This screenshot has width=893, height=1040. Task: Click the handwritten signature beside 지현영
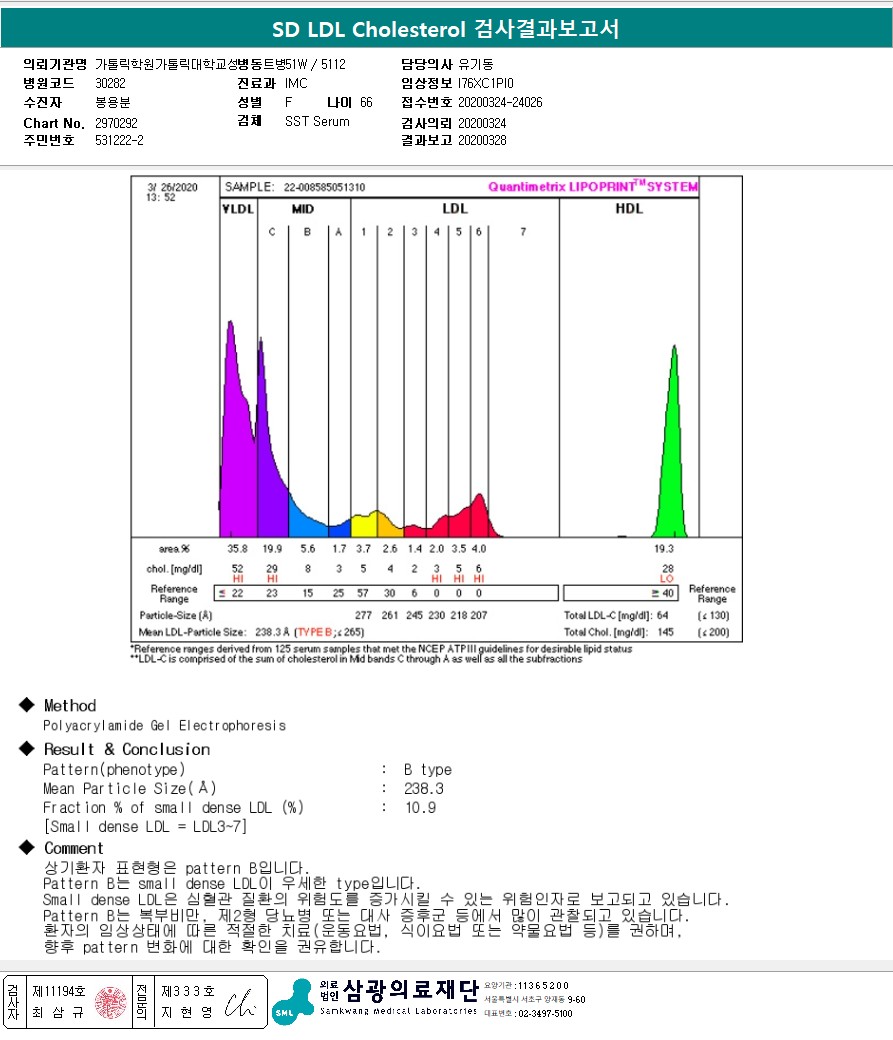(240, 1004)
